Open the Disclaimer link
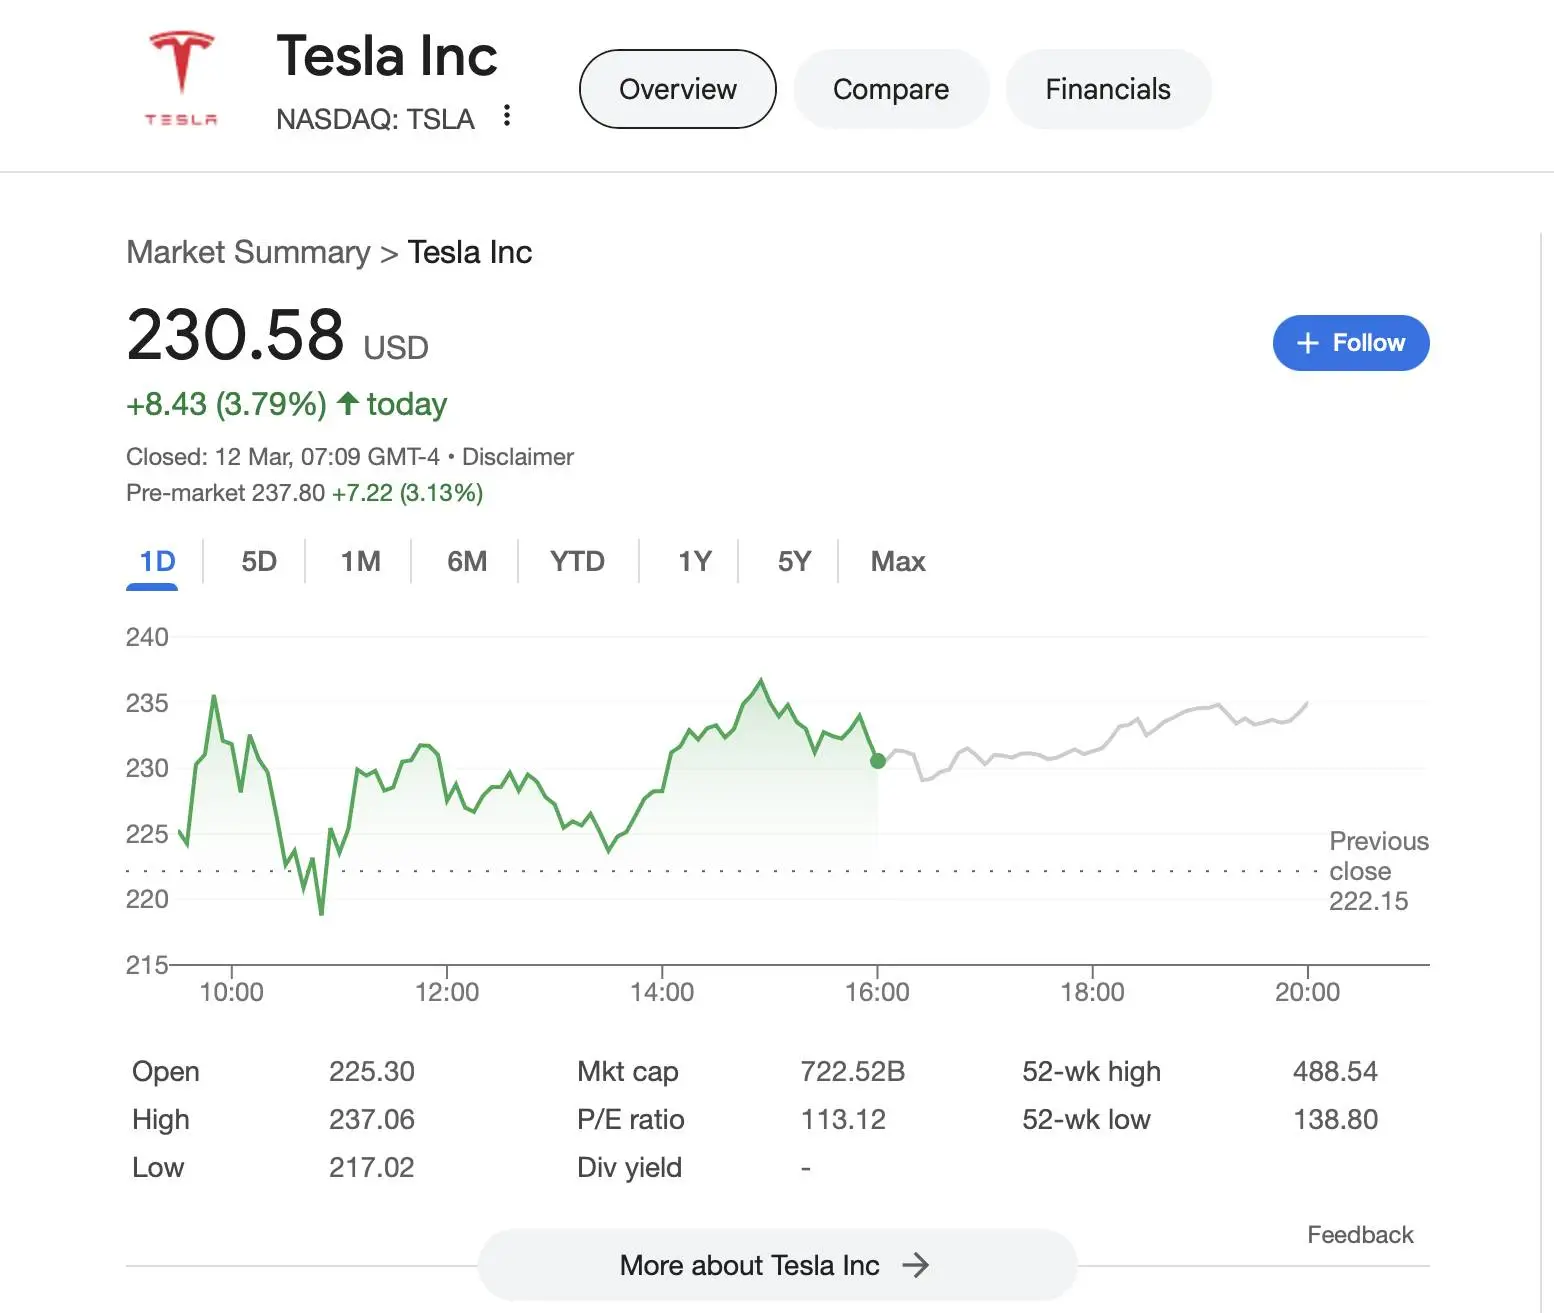Screen dimensions: 1554x1313 tap(518, 456)
